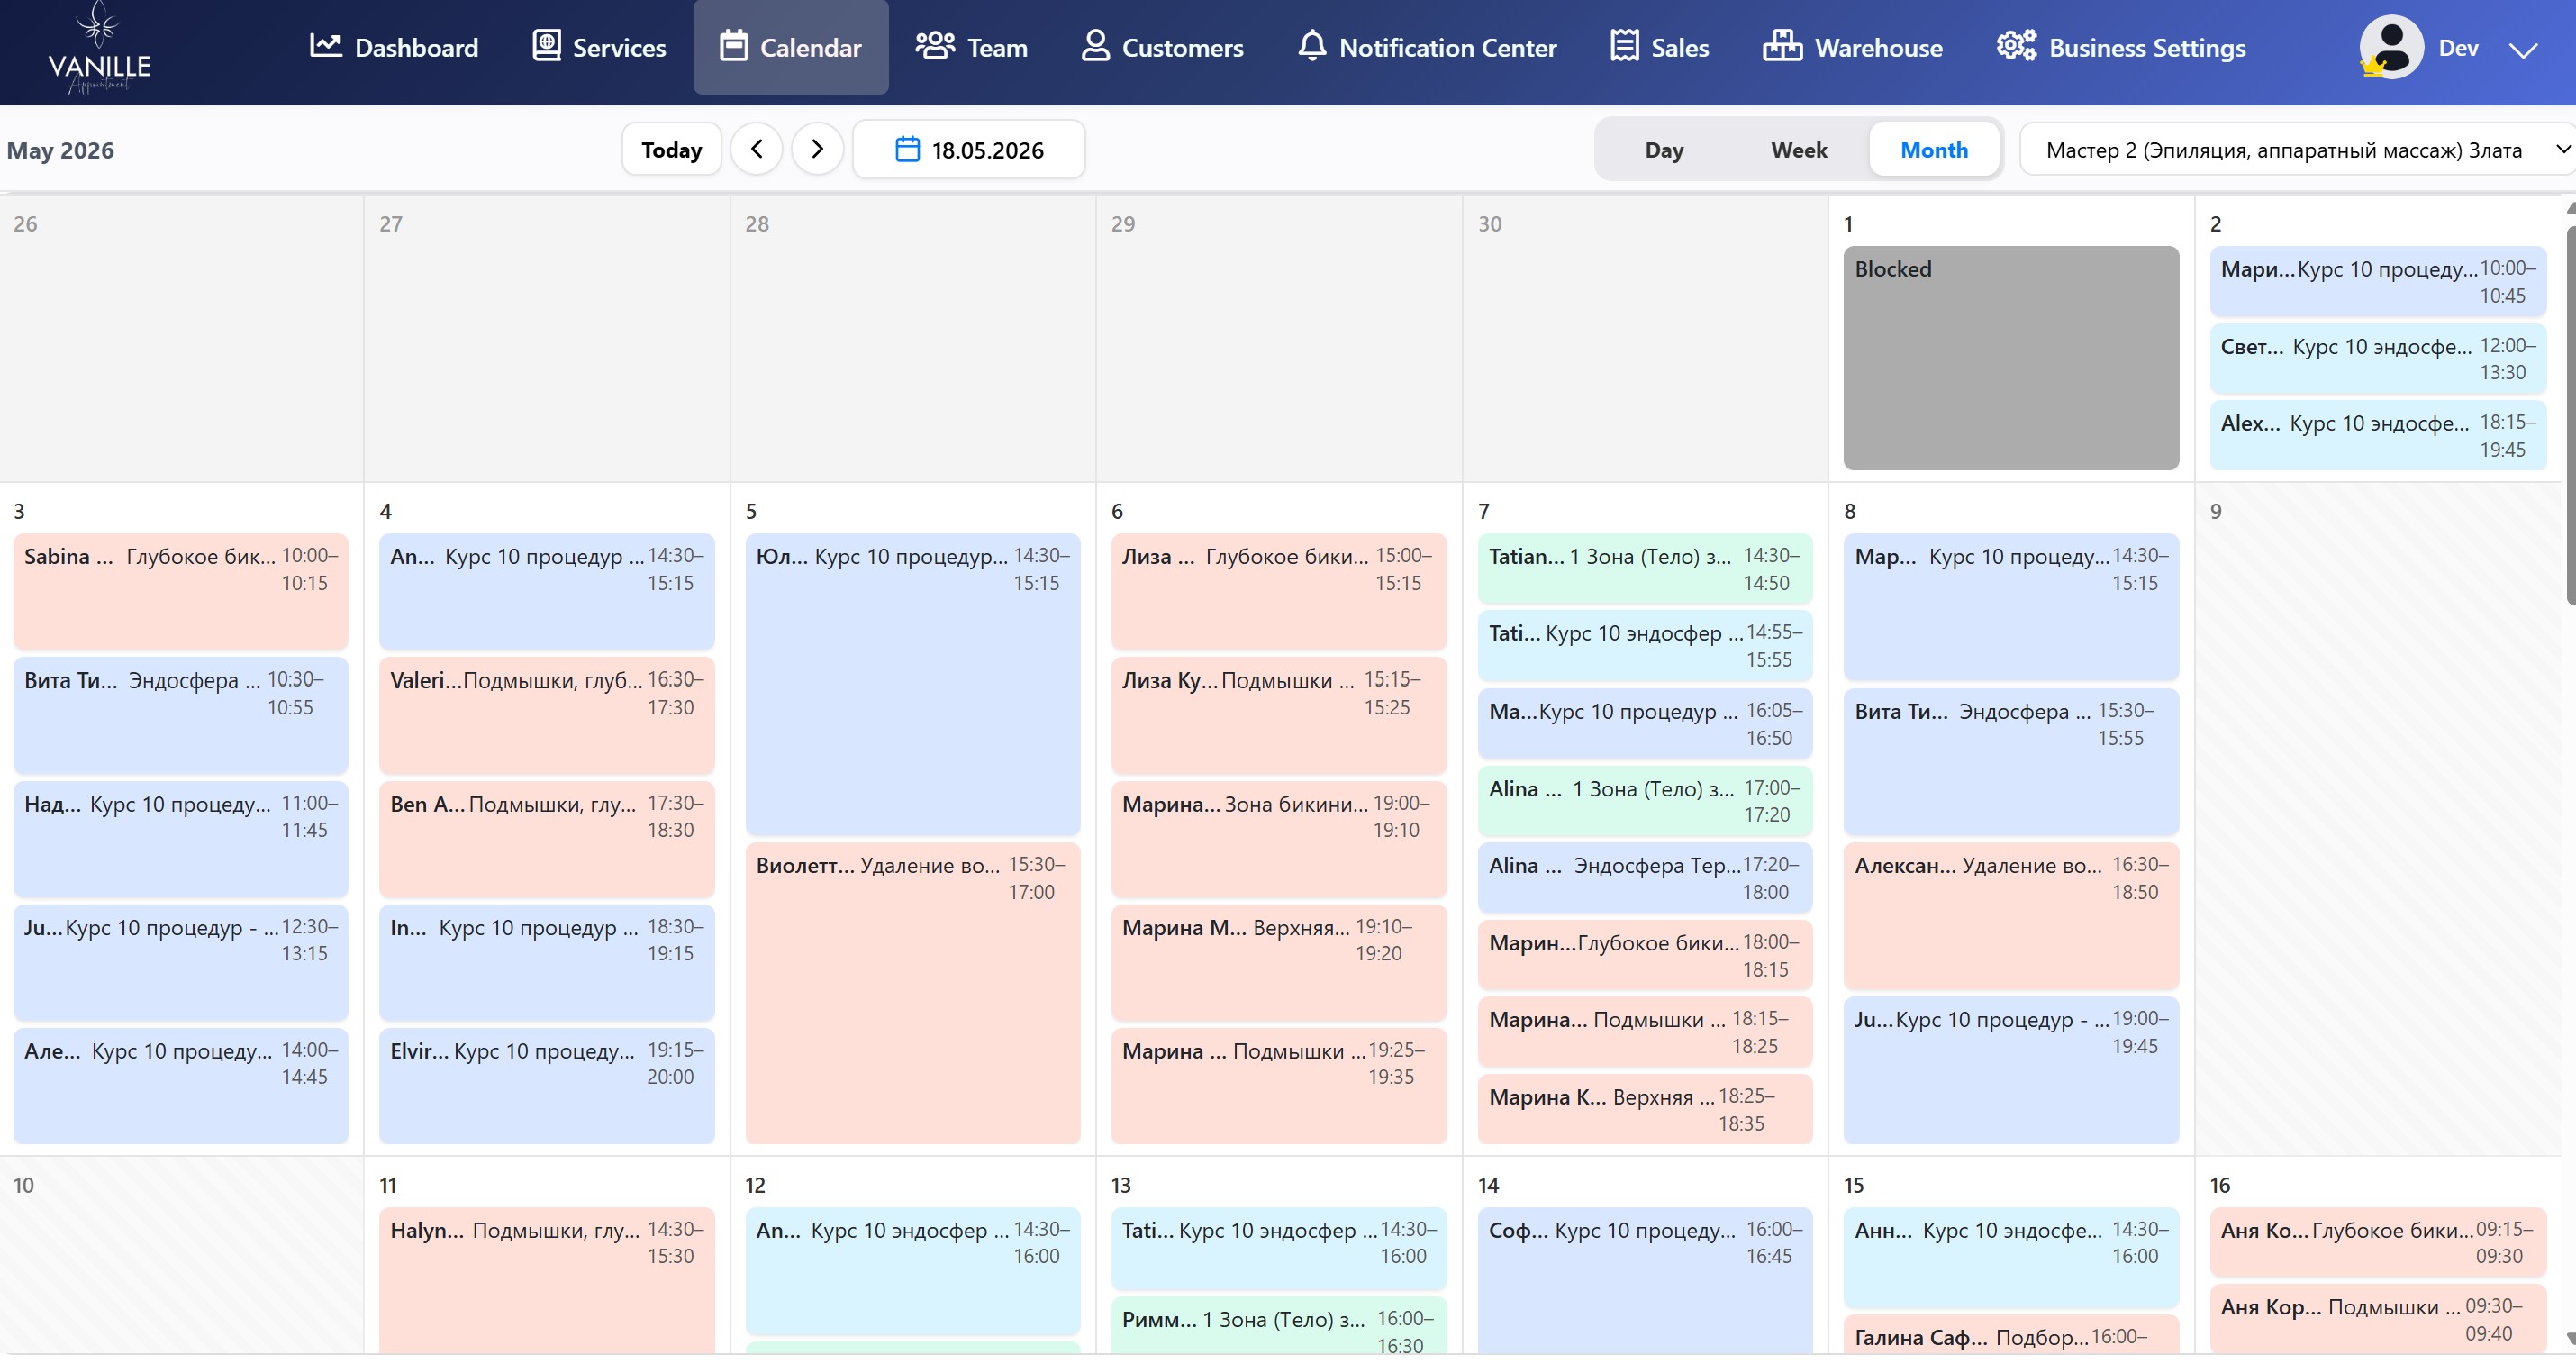Open Лиза Глубокое бики... 15:00–15:15 appointment
The image size is (2576, 1364).
(x=1279, y=592)
